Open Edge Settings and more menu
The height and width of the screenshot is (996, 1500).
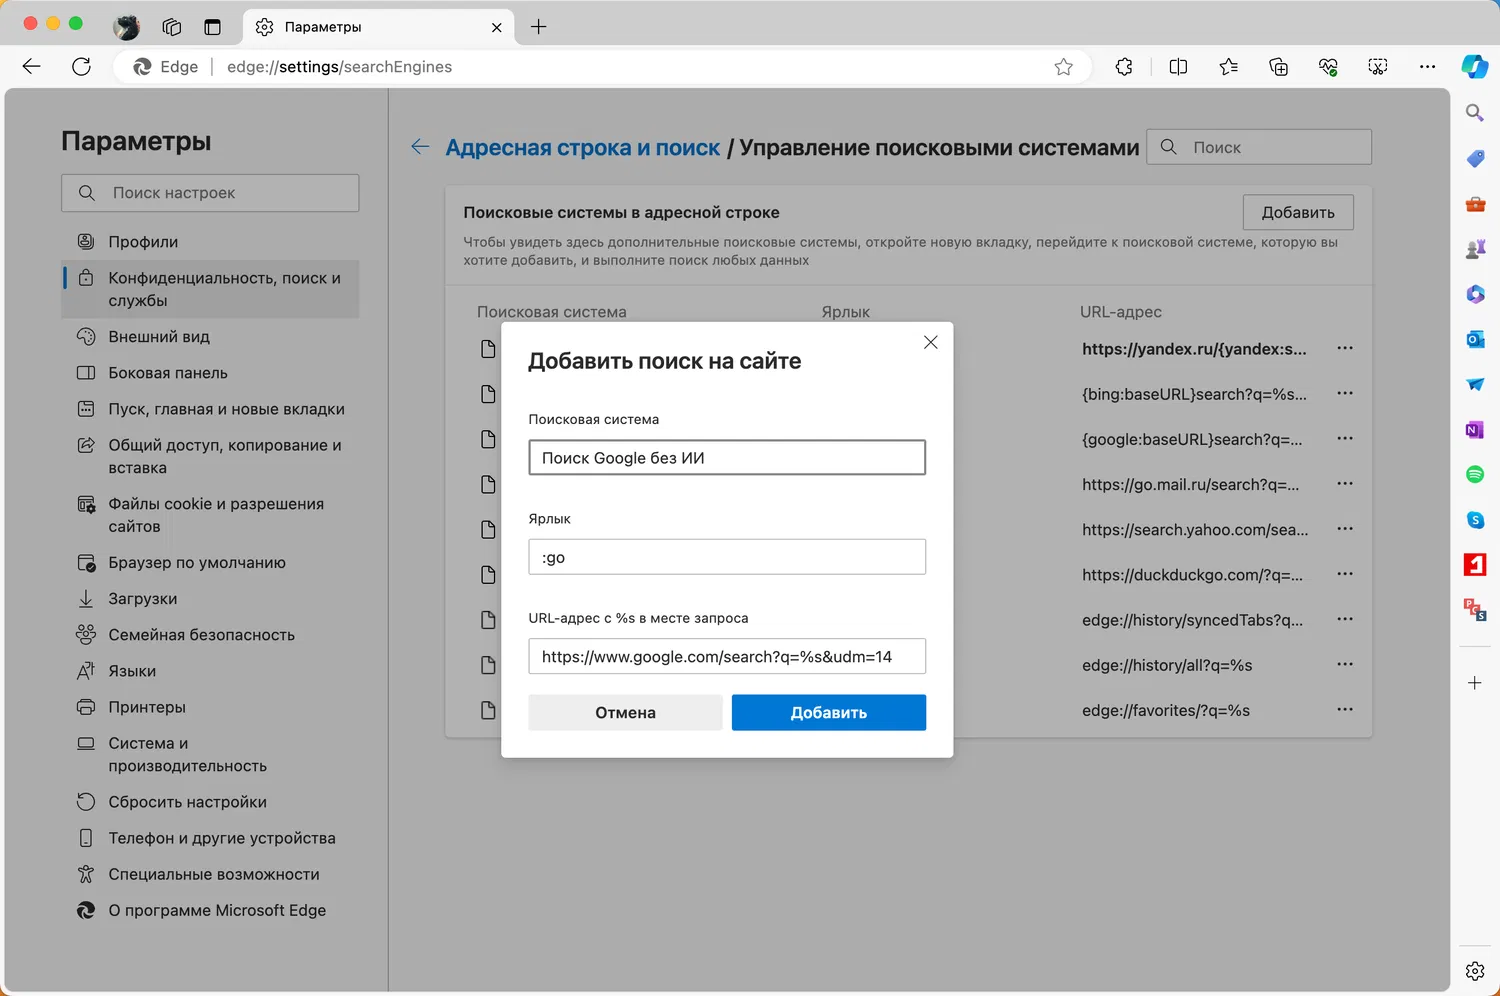[x=1427, y=67]
